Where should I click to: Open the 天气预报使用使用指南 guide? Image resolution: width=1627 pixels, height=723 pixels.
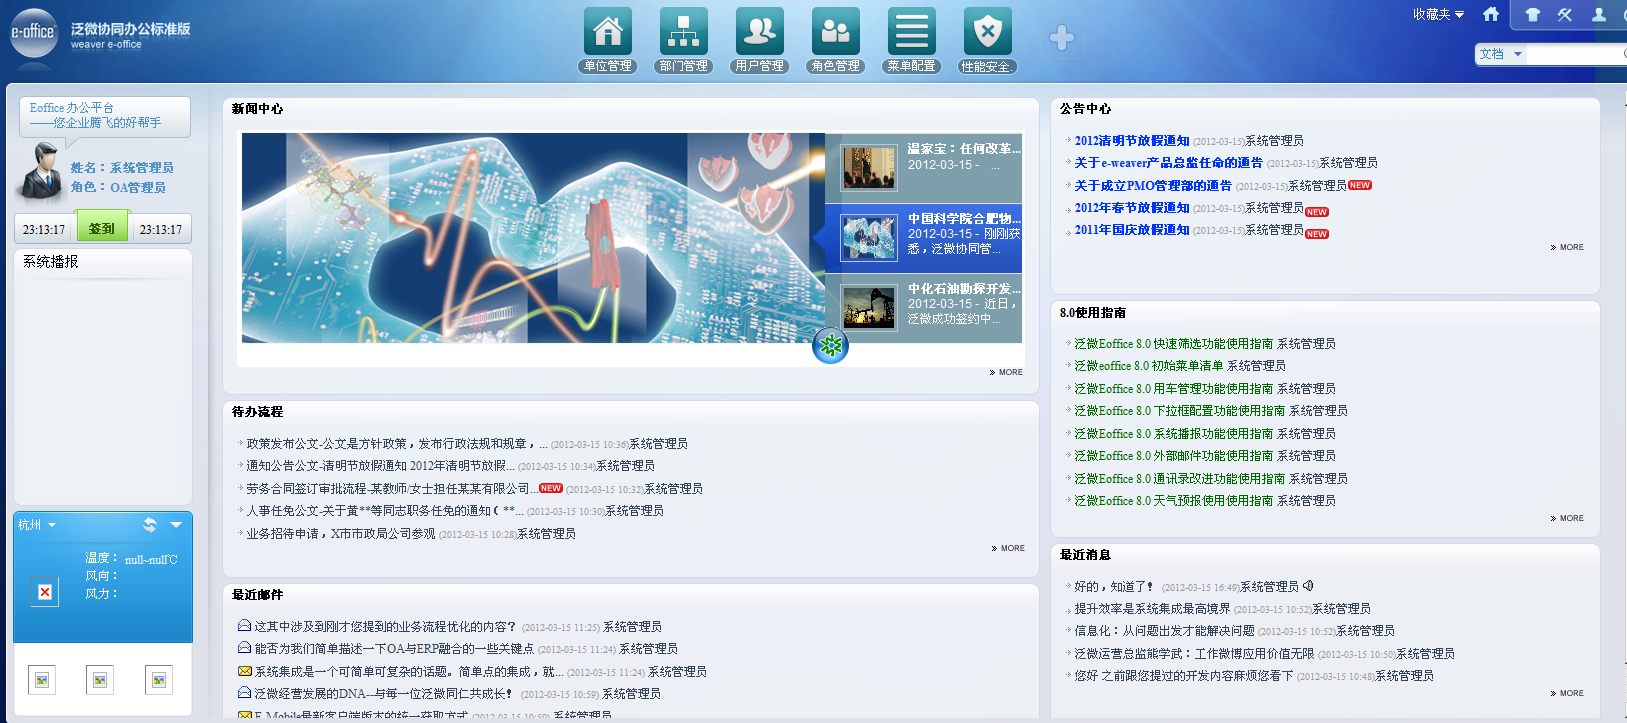[1174, 501]
